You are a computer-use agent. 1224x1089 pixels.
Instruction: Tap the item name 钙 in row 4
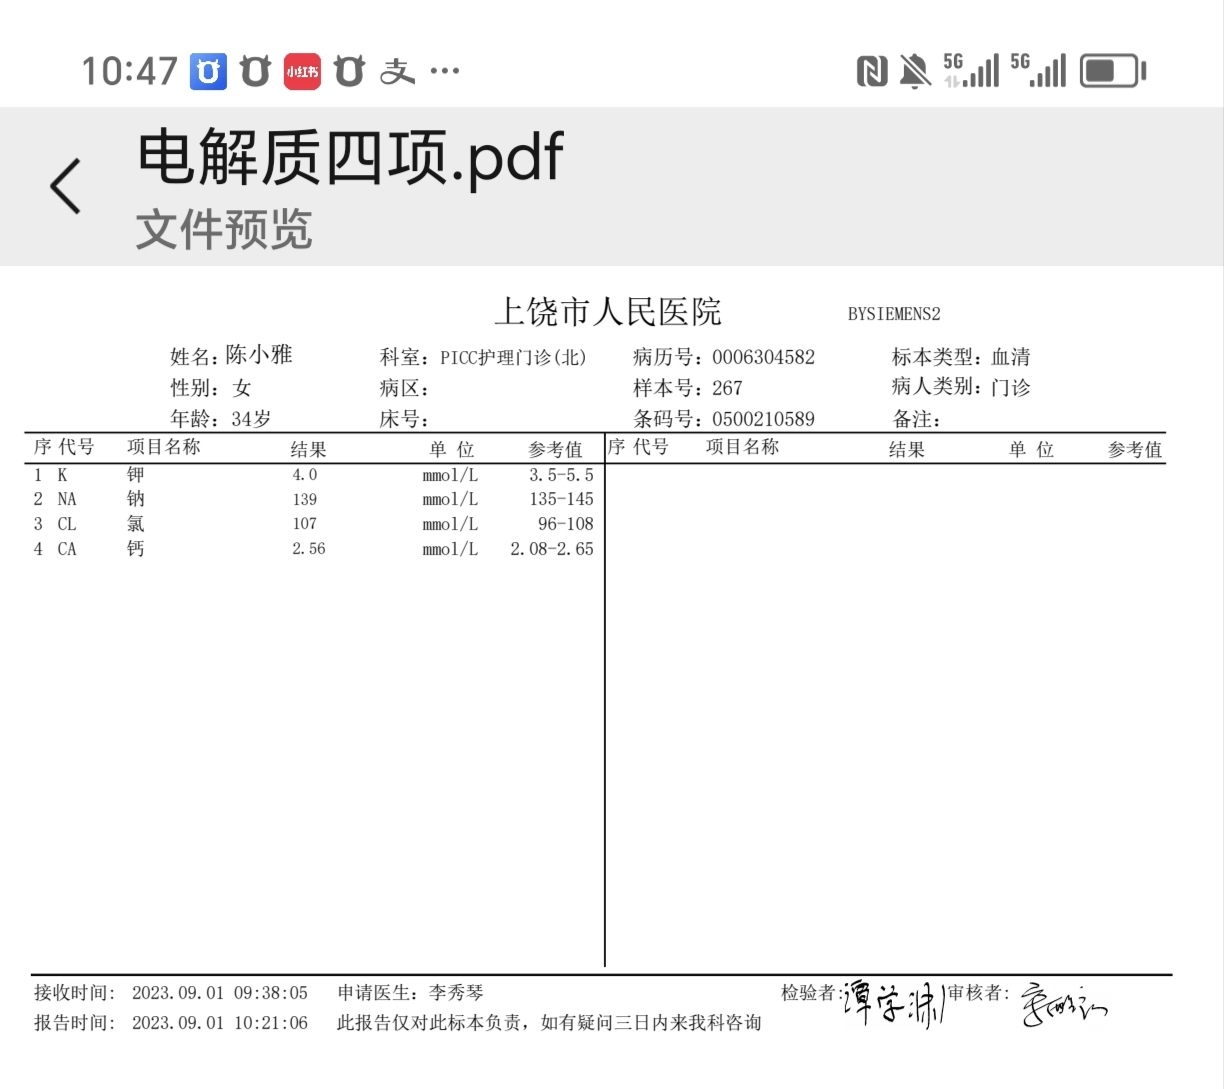point(136,548)
